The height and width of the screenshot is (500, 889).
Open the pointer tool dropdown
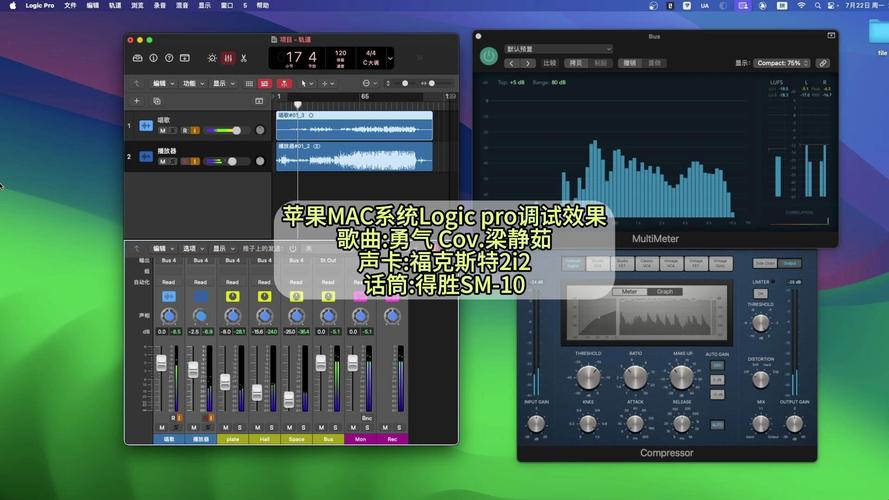pos(307,83)
